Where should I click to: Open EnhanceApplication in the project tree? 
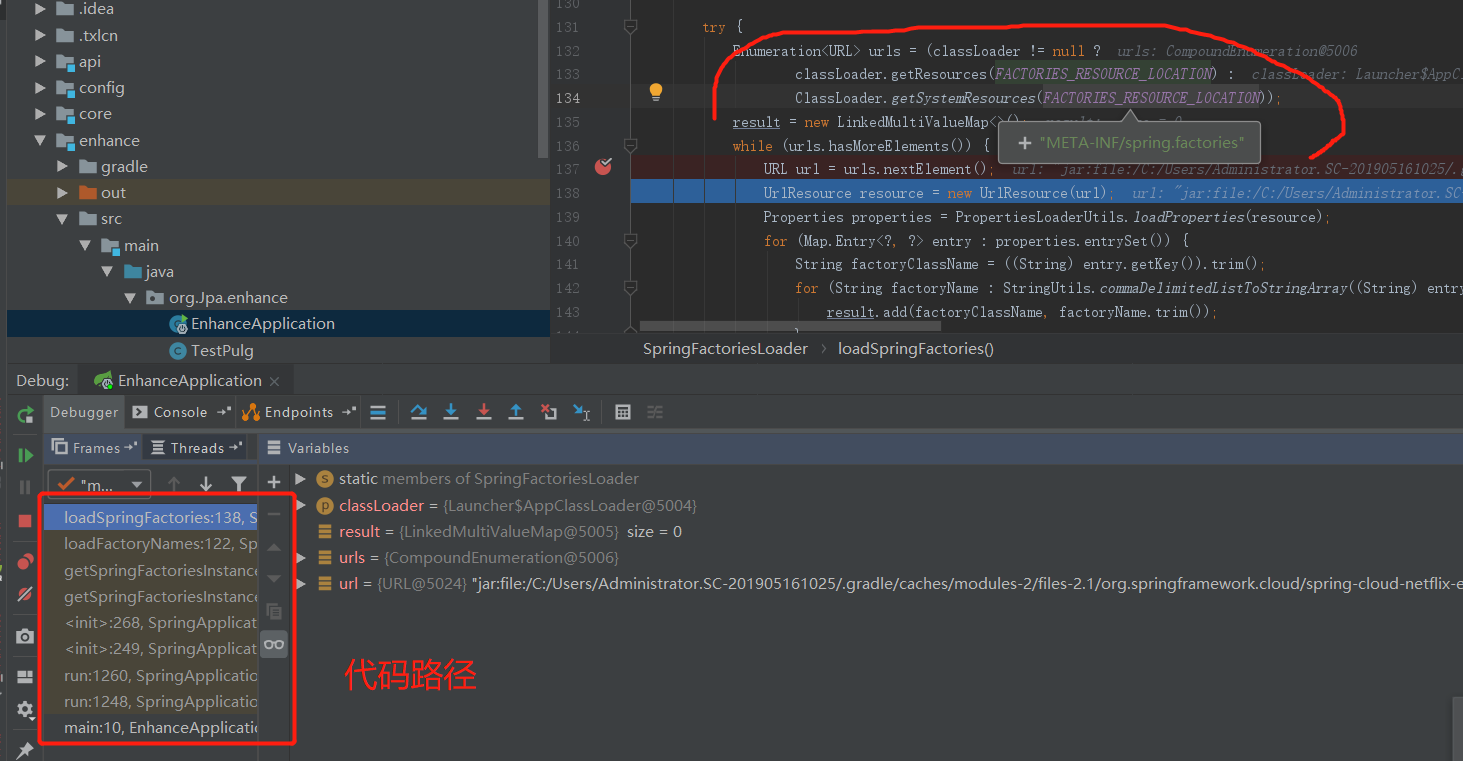pyautogui.click(x=263, y=324)
